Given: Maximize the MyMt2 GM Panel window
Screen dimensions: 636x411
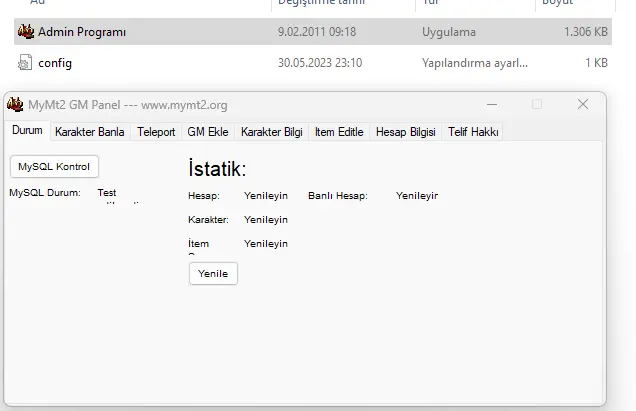Looking at the screenshot, I should pos(537,105).
